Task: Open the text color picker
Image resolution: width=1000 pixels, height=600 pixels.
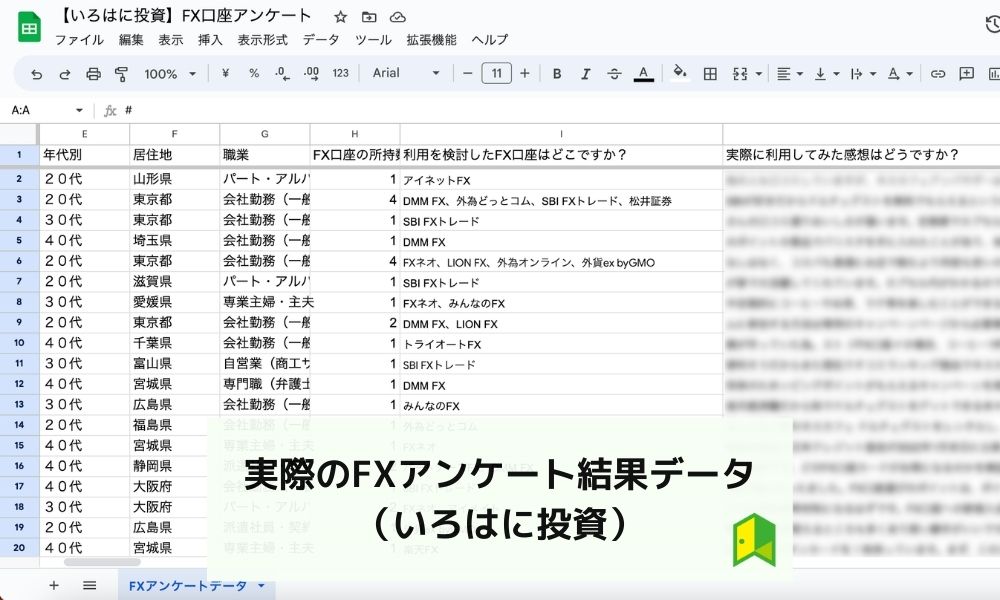Action: (643, 74)
